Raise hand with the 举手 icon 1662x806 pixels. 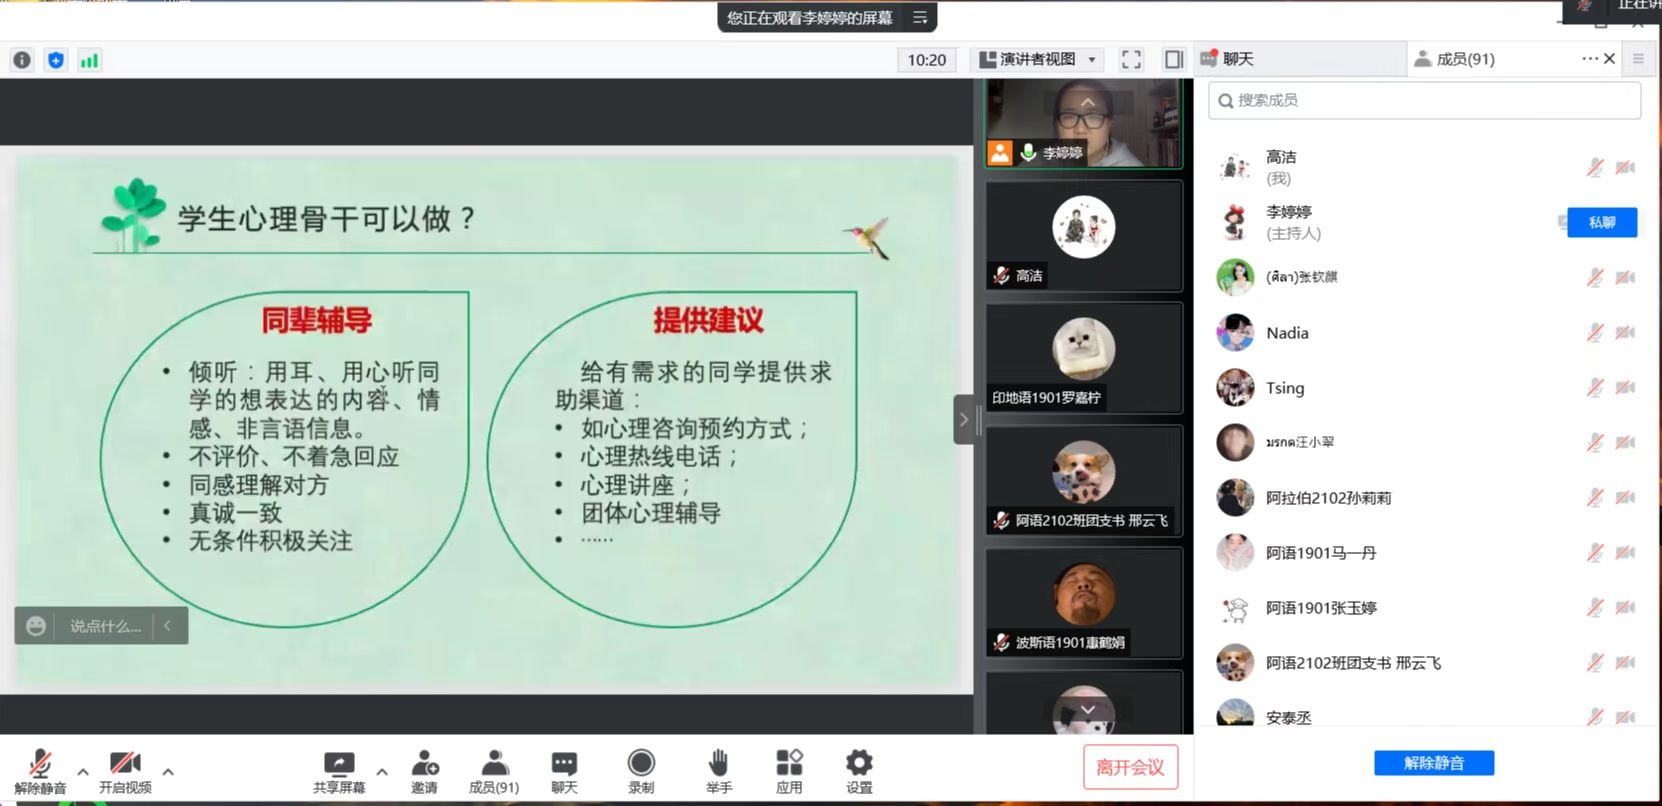[718, 765]
